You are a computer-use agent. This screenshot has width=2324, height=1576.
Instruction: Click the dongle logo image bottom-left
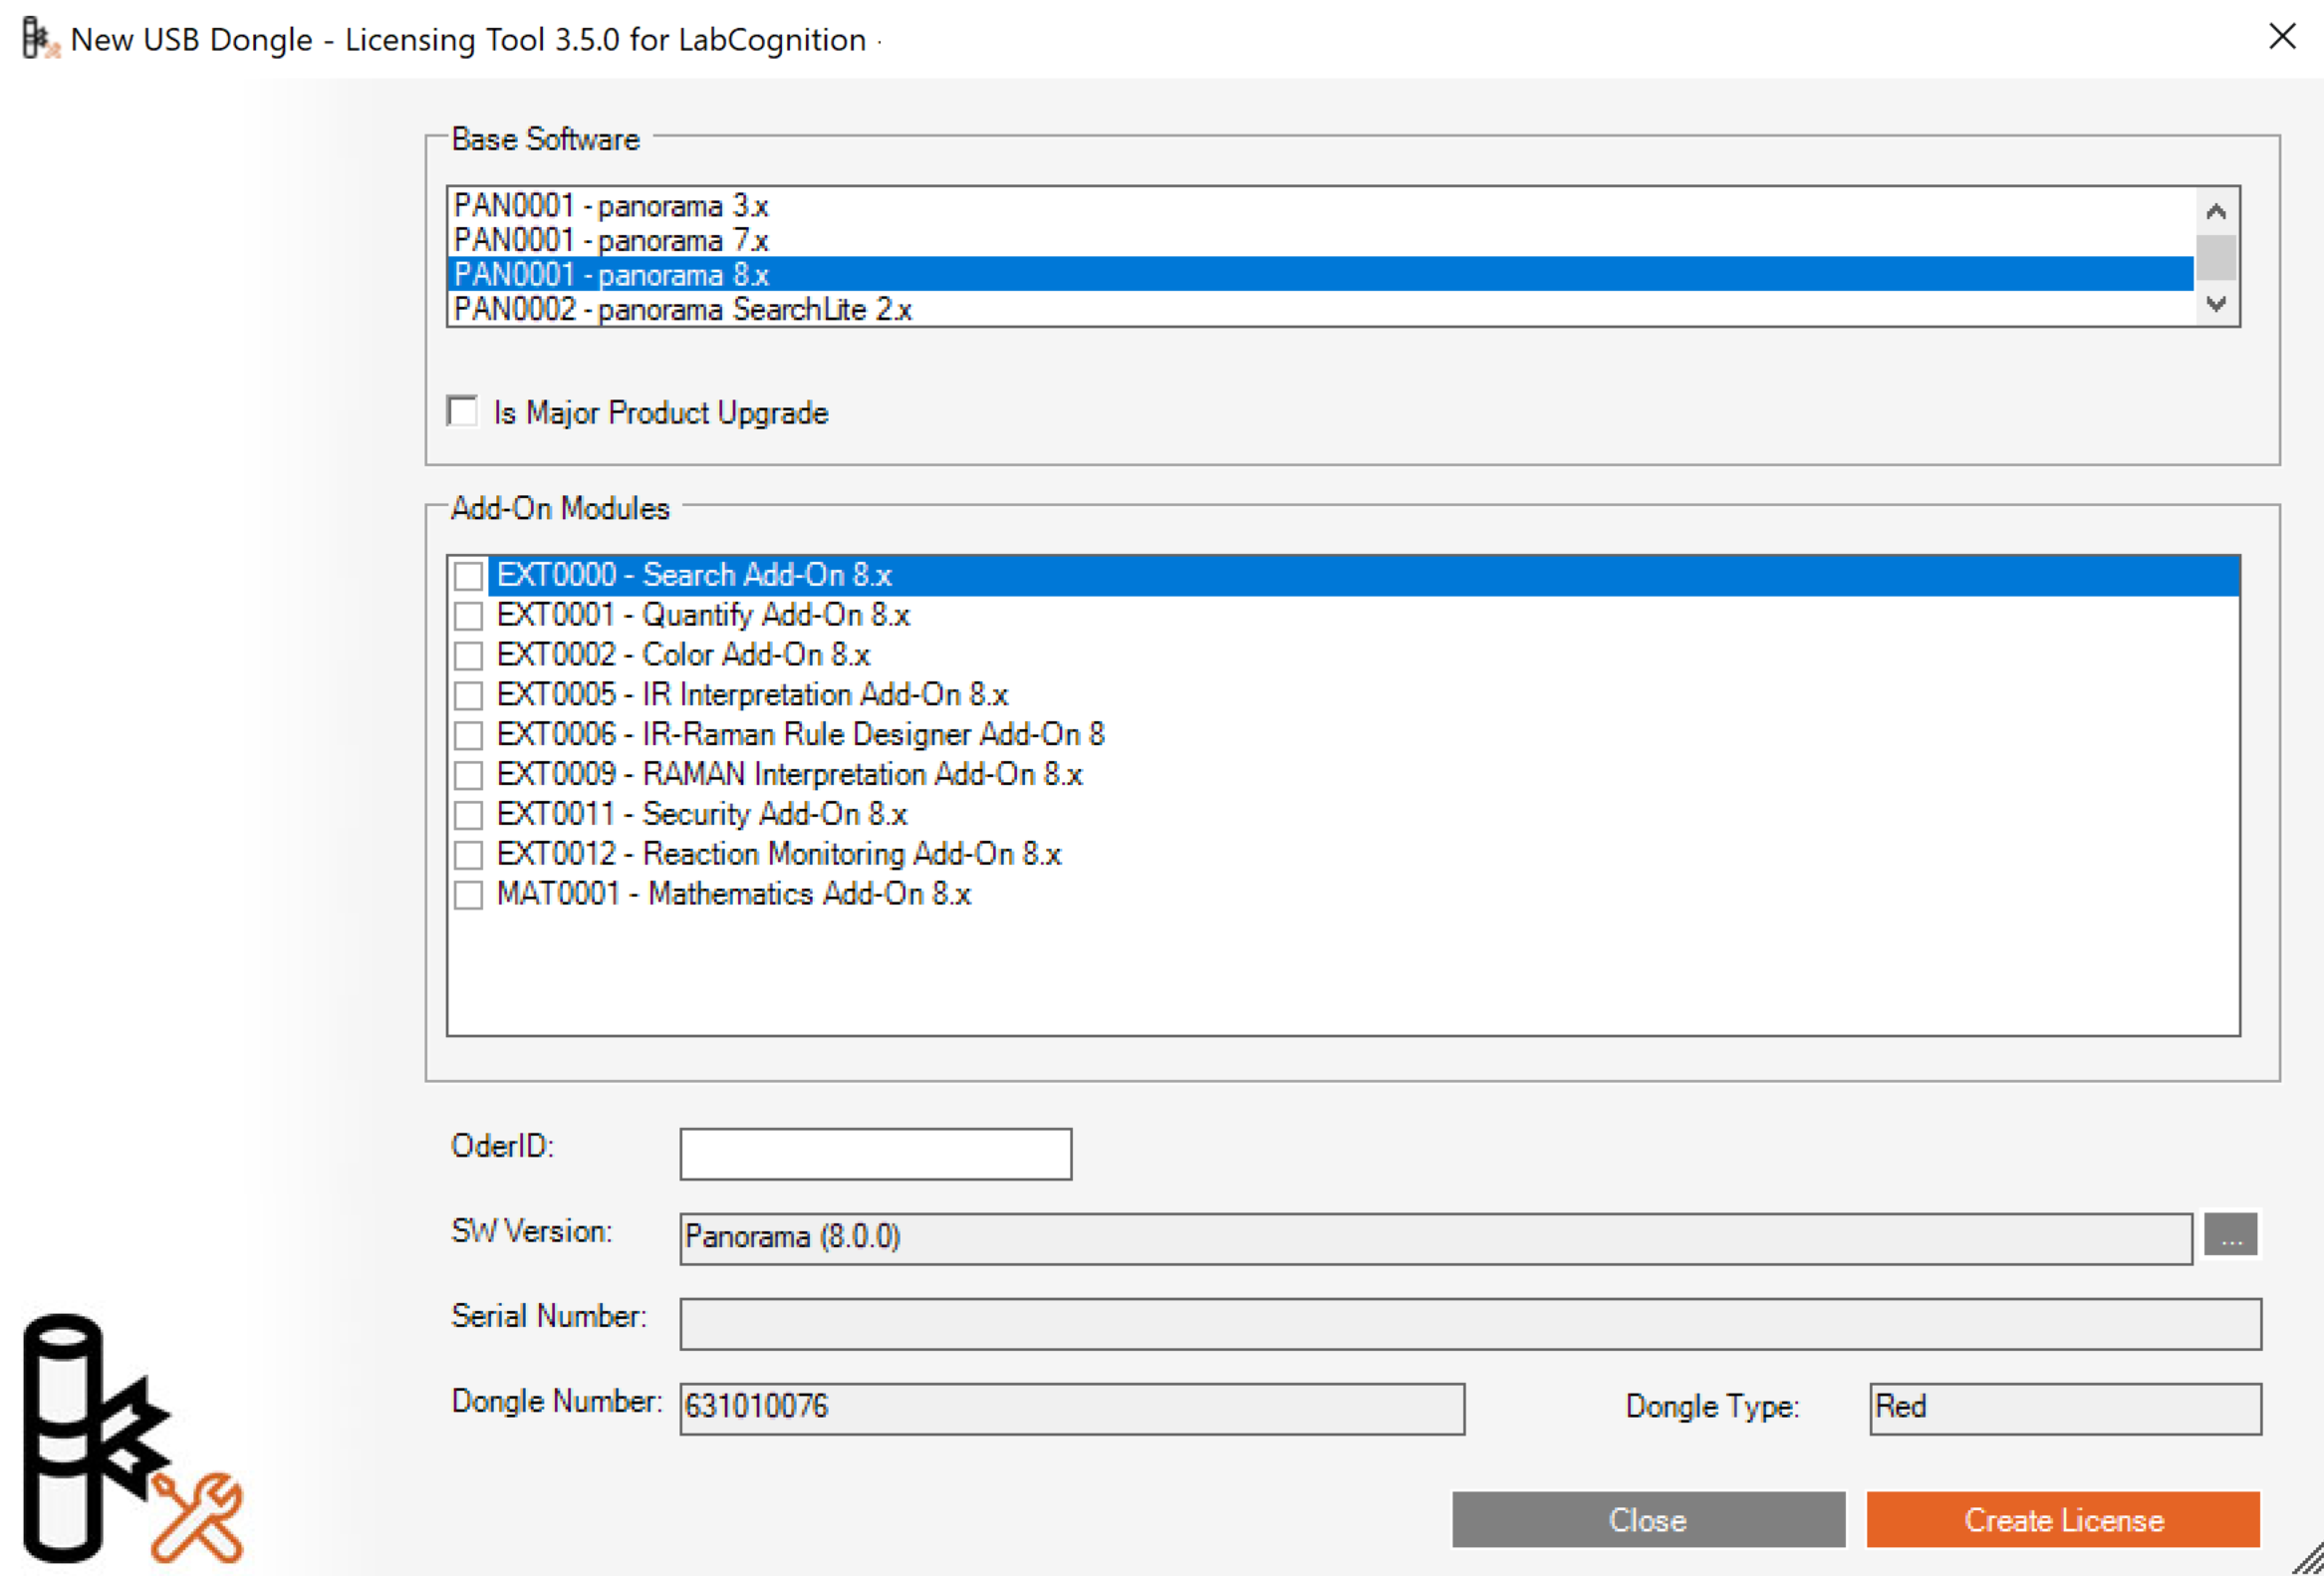(x=130, y=1440)
